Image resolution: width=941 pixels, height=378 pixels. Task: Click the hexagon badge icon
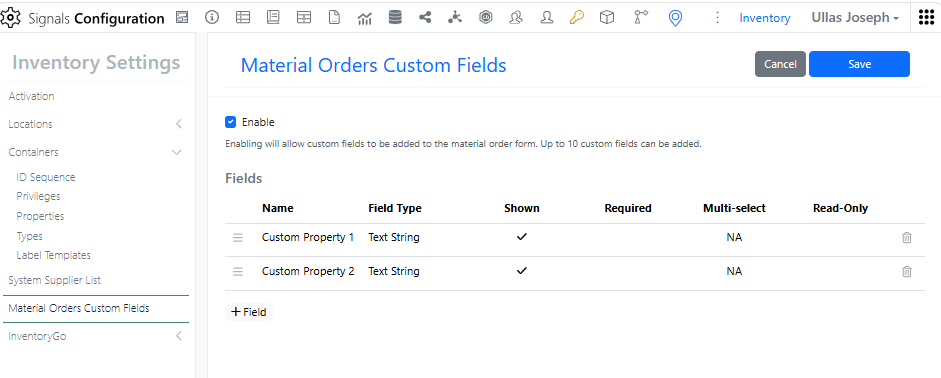(486, 18)
